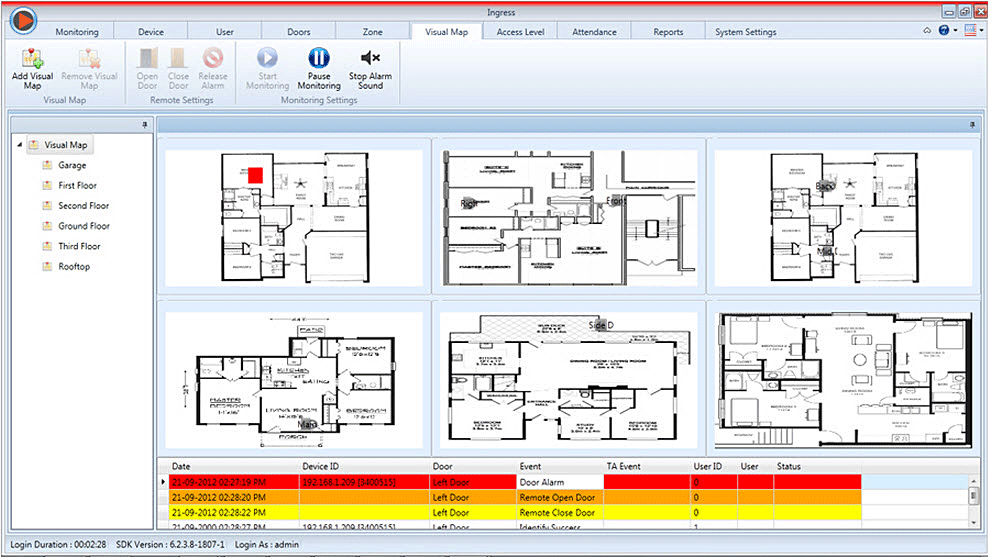
Task: Open the help dropdown in title area
Action: click(945, 31)
